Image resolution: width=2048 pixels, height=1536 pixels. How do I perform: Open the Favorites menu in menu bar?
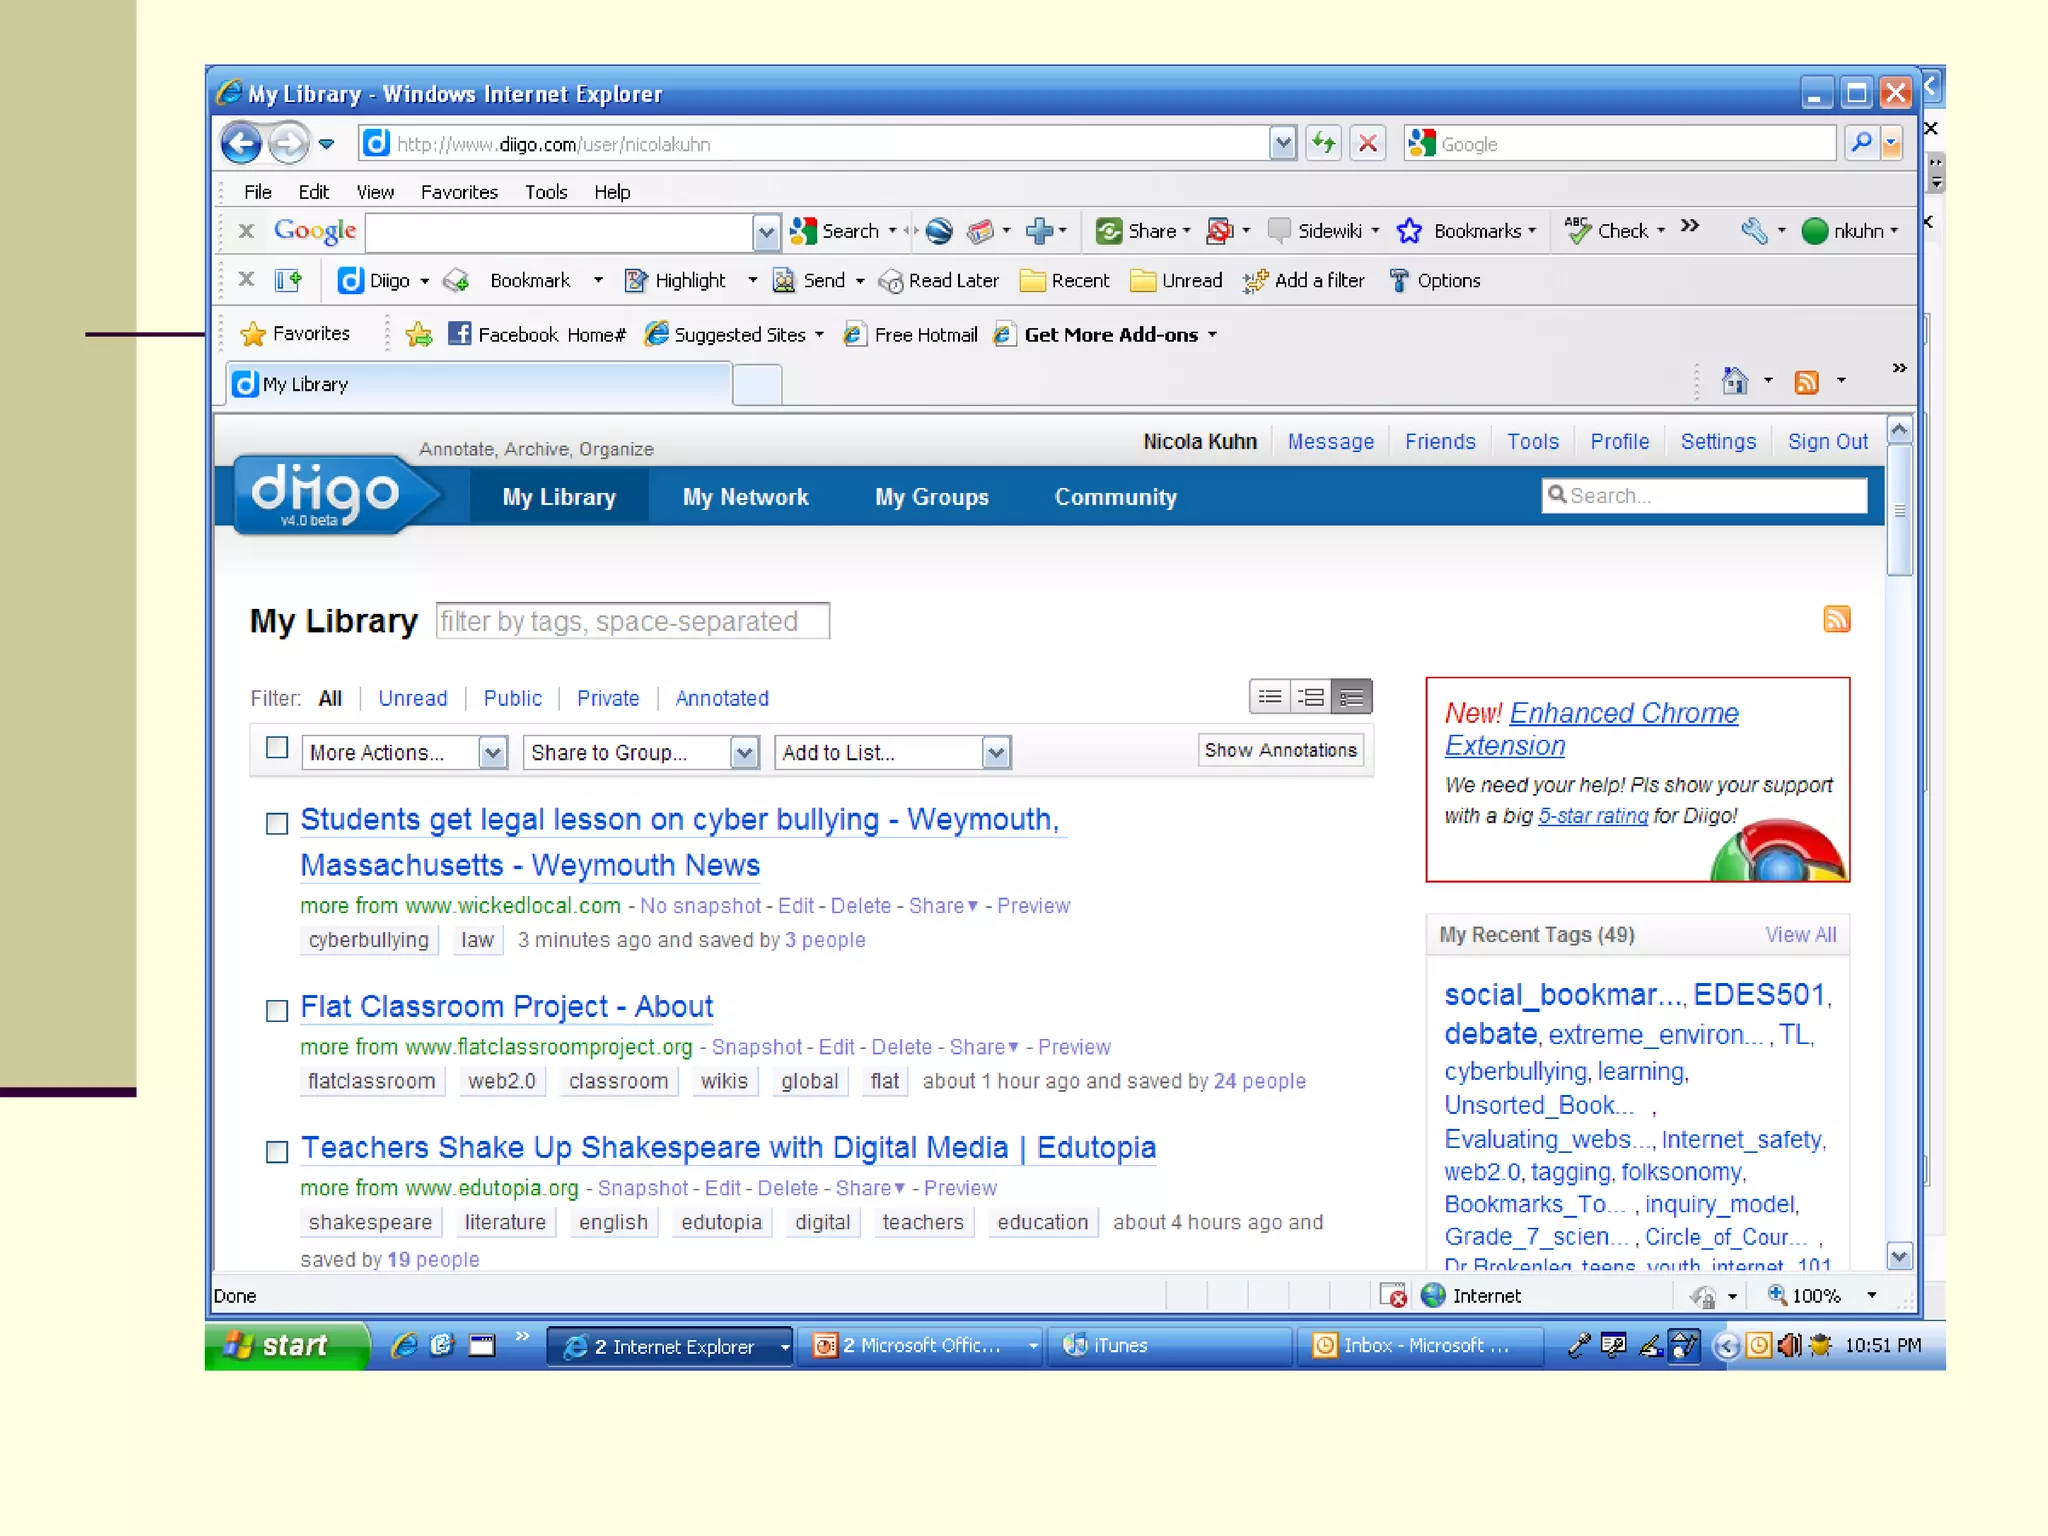(x=459, y=192)
